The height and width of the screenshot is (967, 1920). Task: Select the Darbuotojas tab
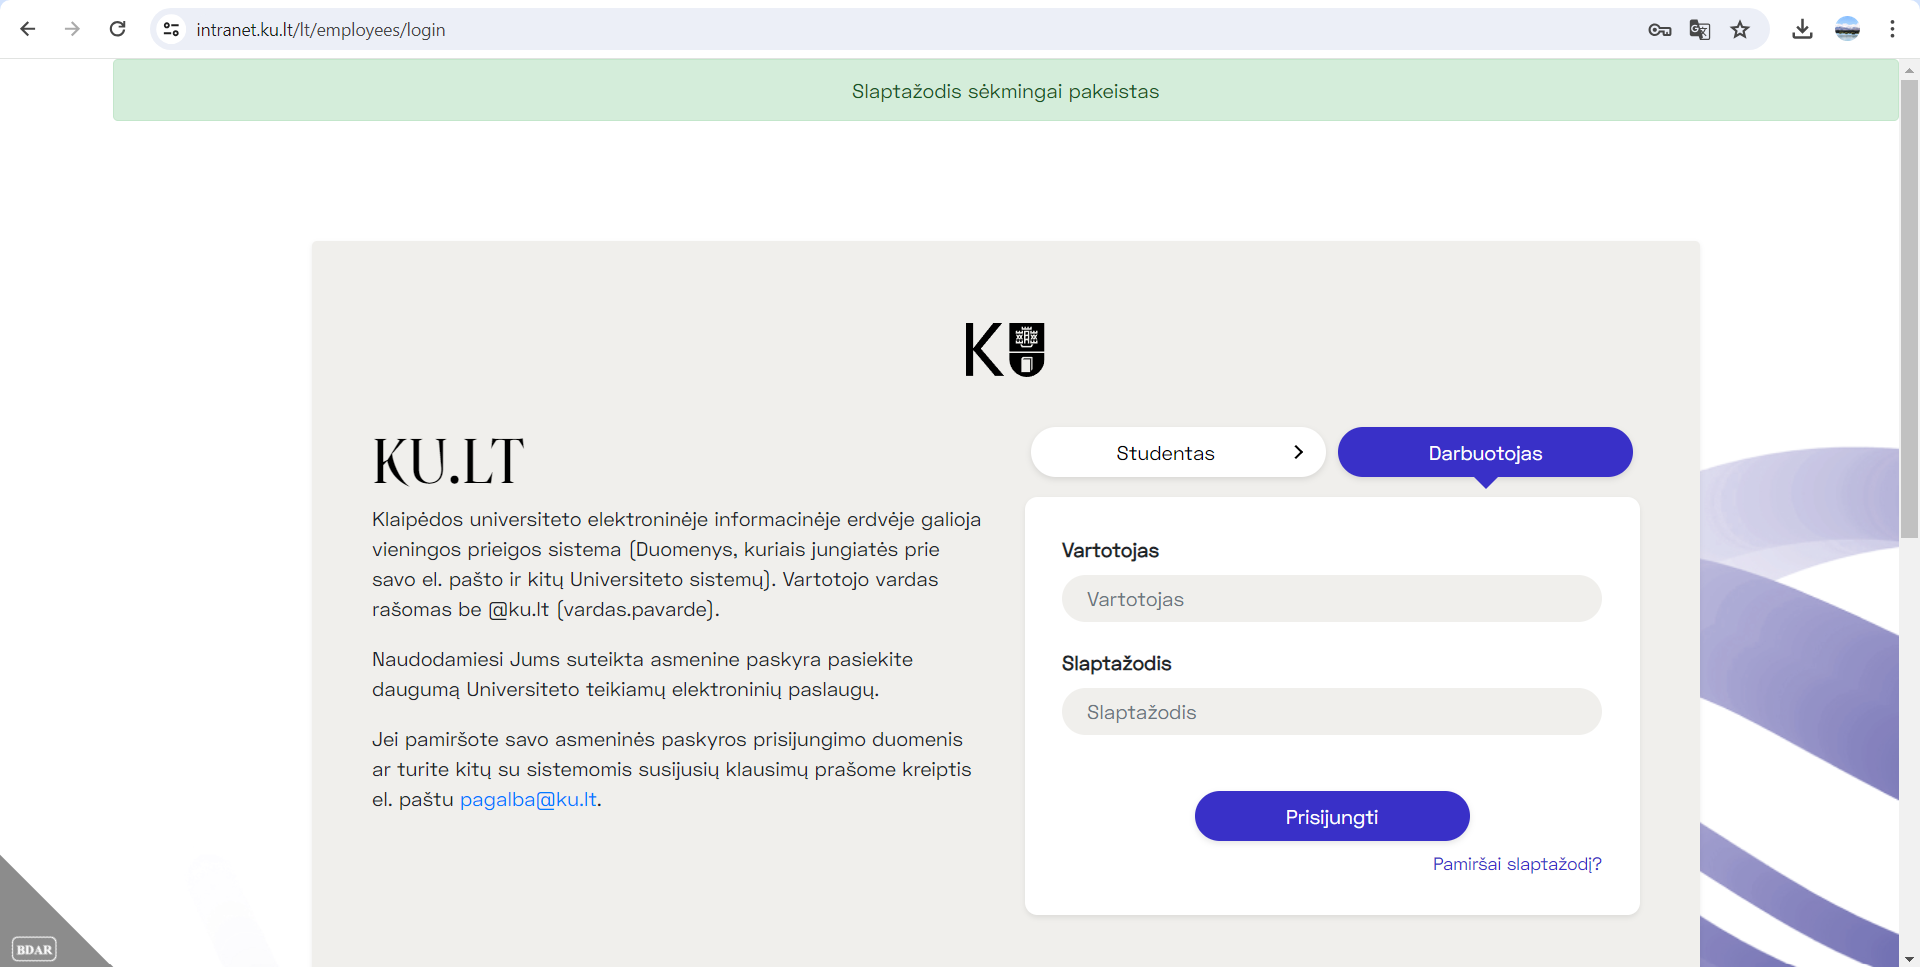coord(1484,453)
